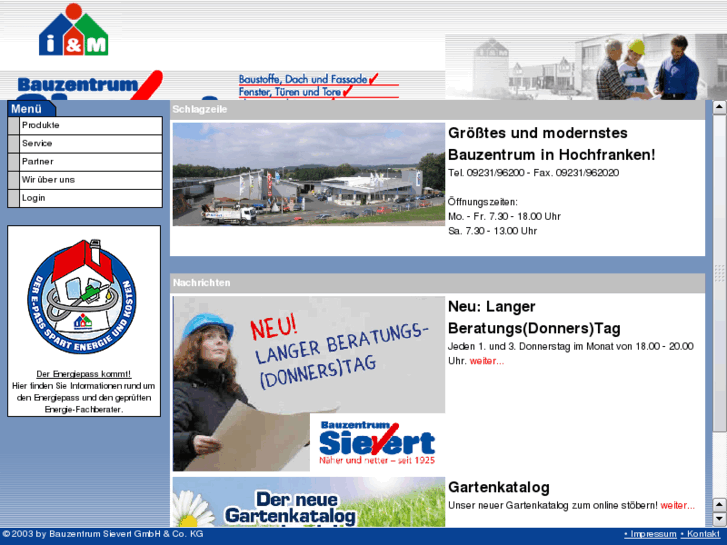The height and width of the screenshot is (545, 727).
Task: Click the E-Pass energy badge icon
Action: click(x=83, y=297)
